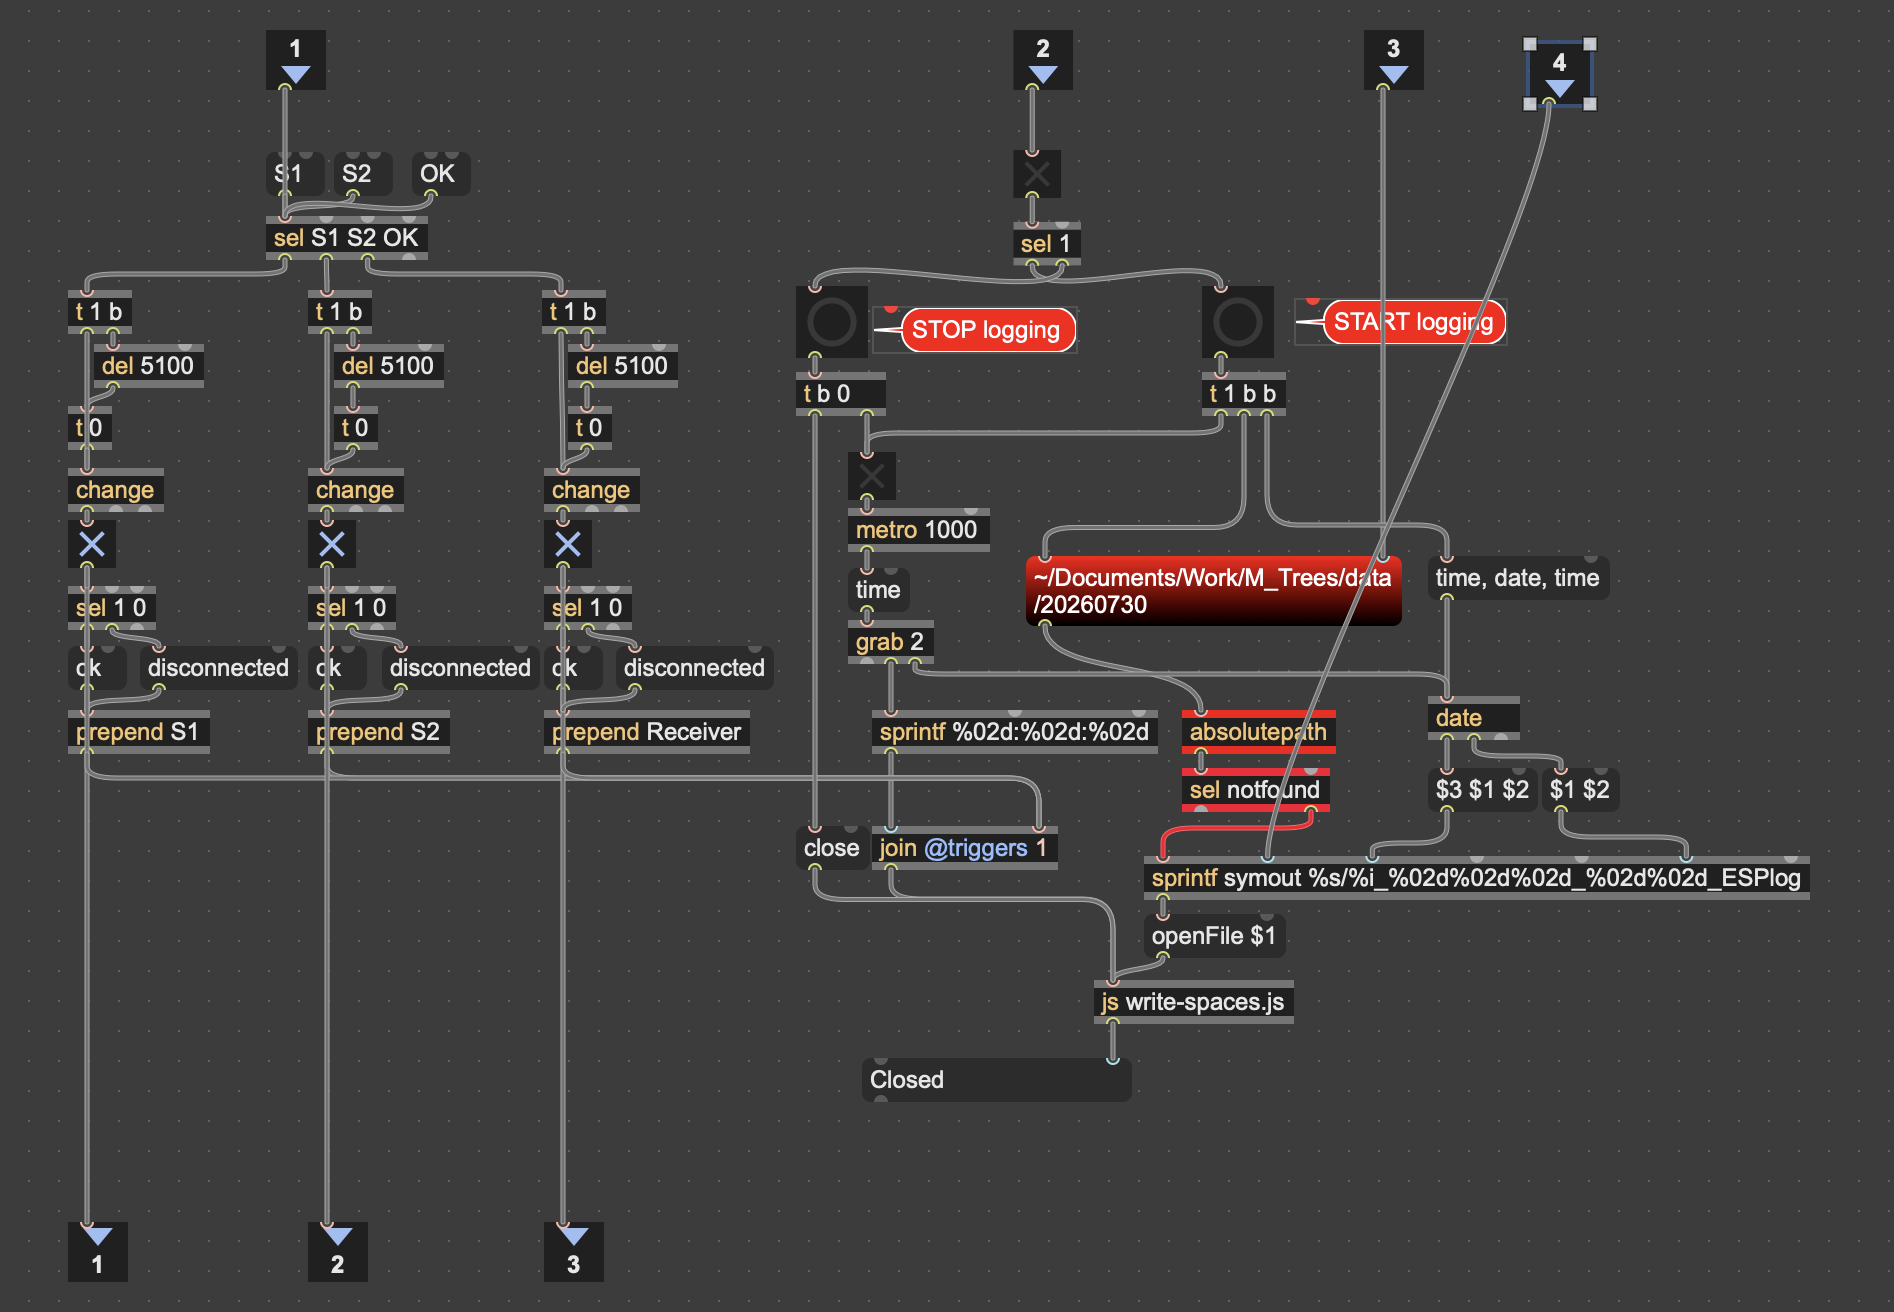Select the rightmost sel 1 0 object
The height and width of the screenshot is (1312, 1894).
tap(587, 608)
